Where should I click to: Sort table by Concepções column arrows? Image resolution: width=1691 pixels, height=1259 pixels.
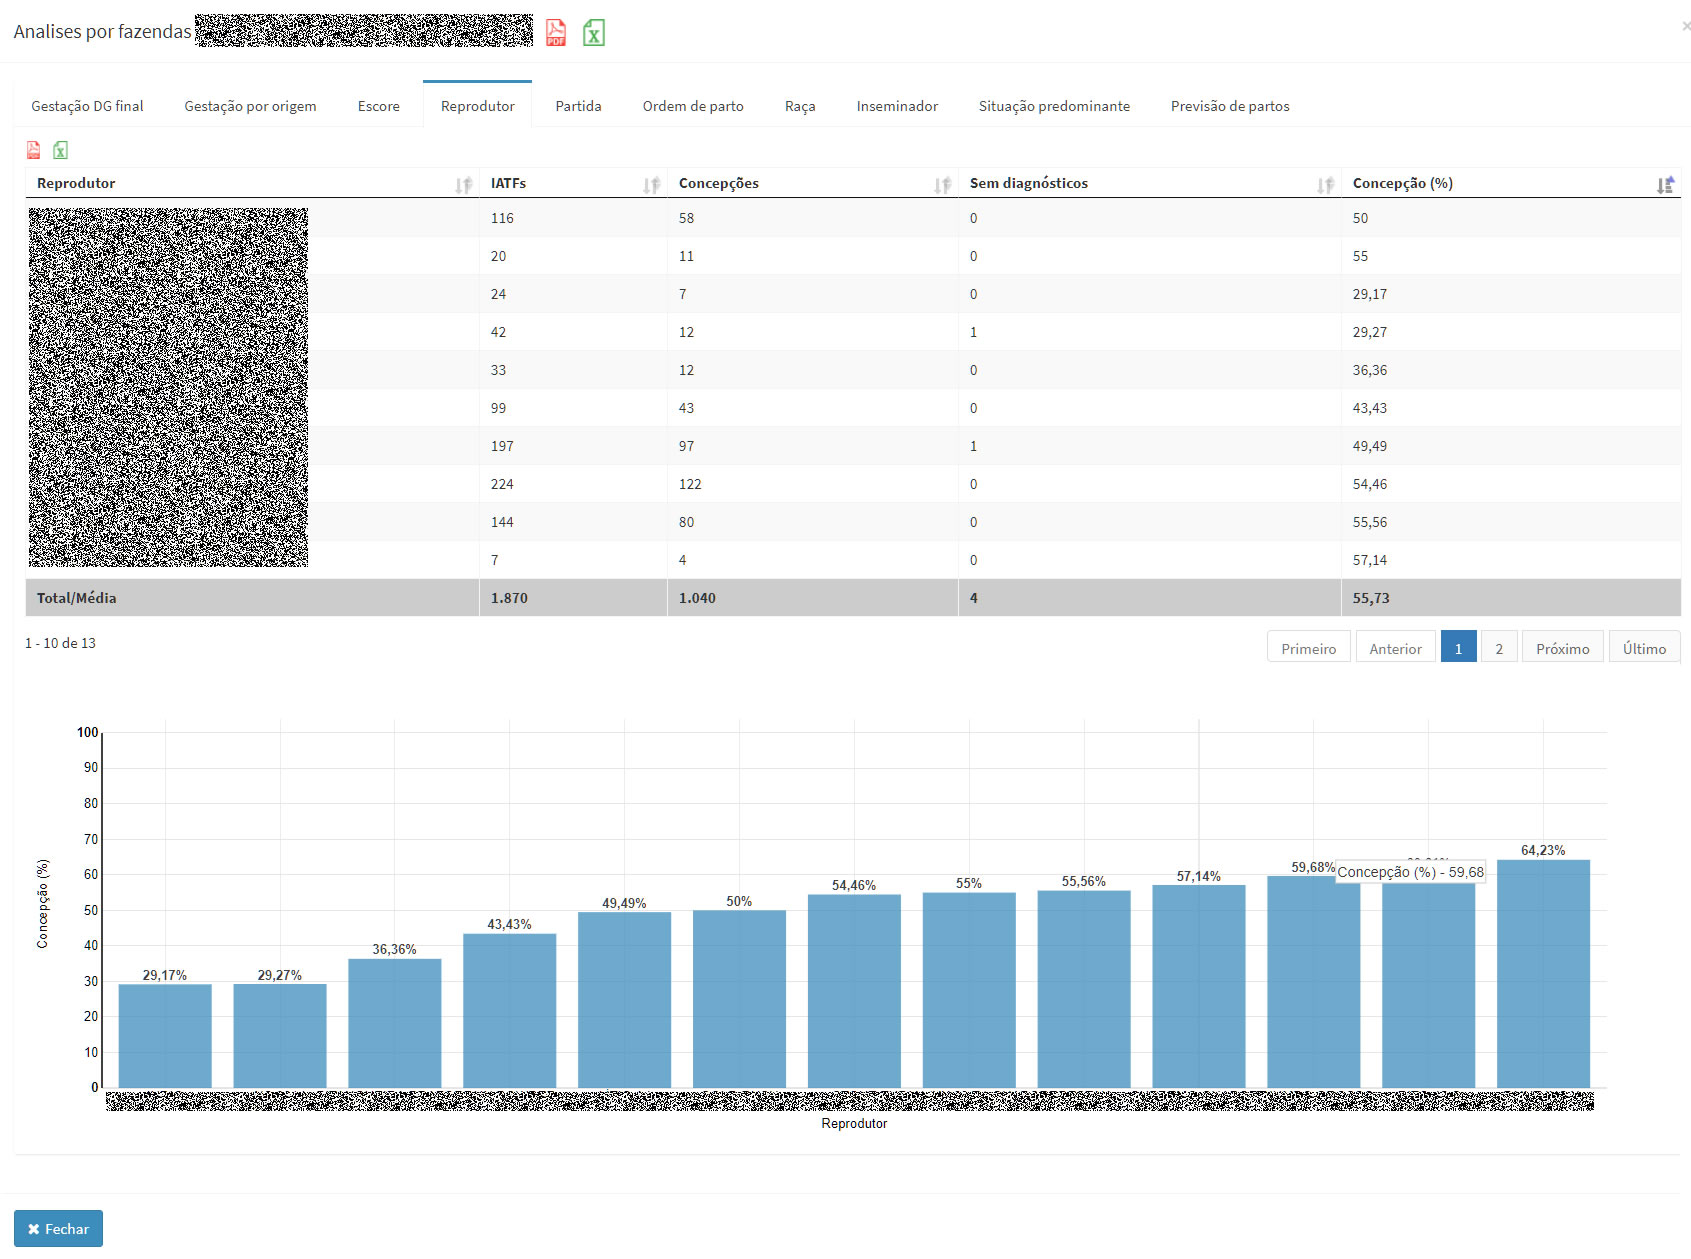click(942, 185)
